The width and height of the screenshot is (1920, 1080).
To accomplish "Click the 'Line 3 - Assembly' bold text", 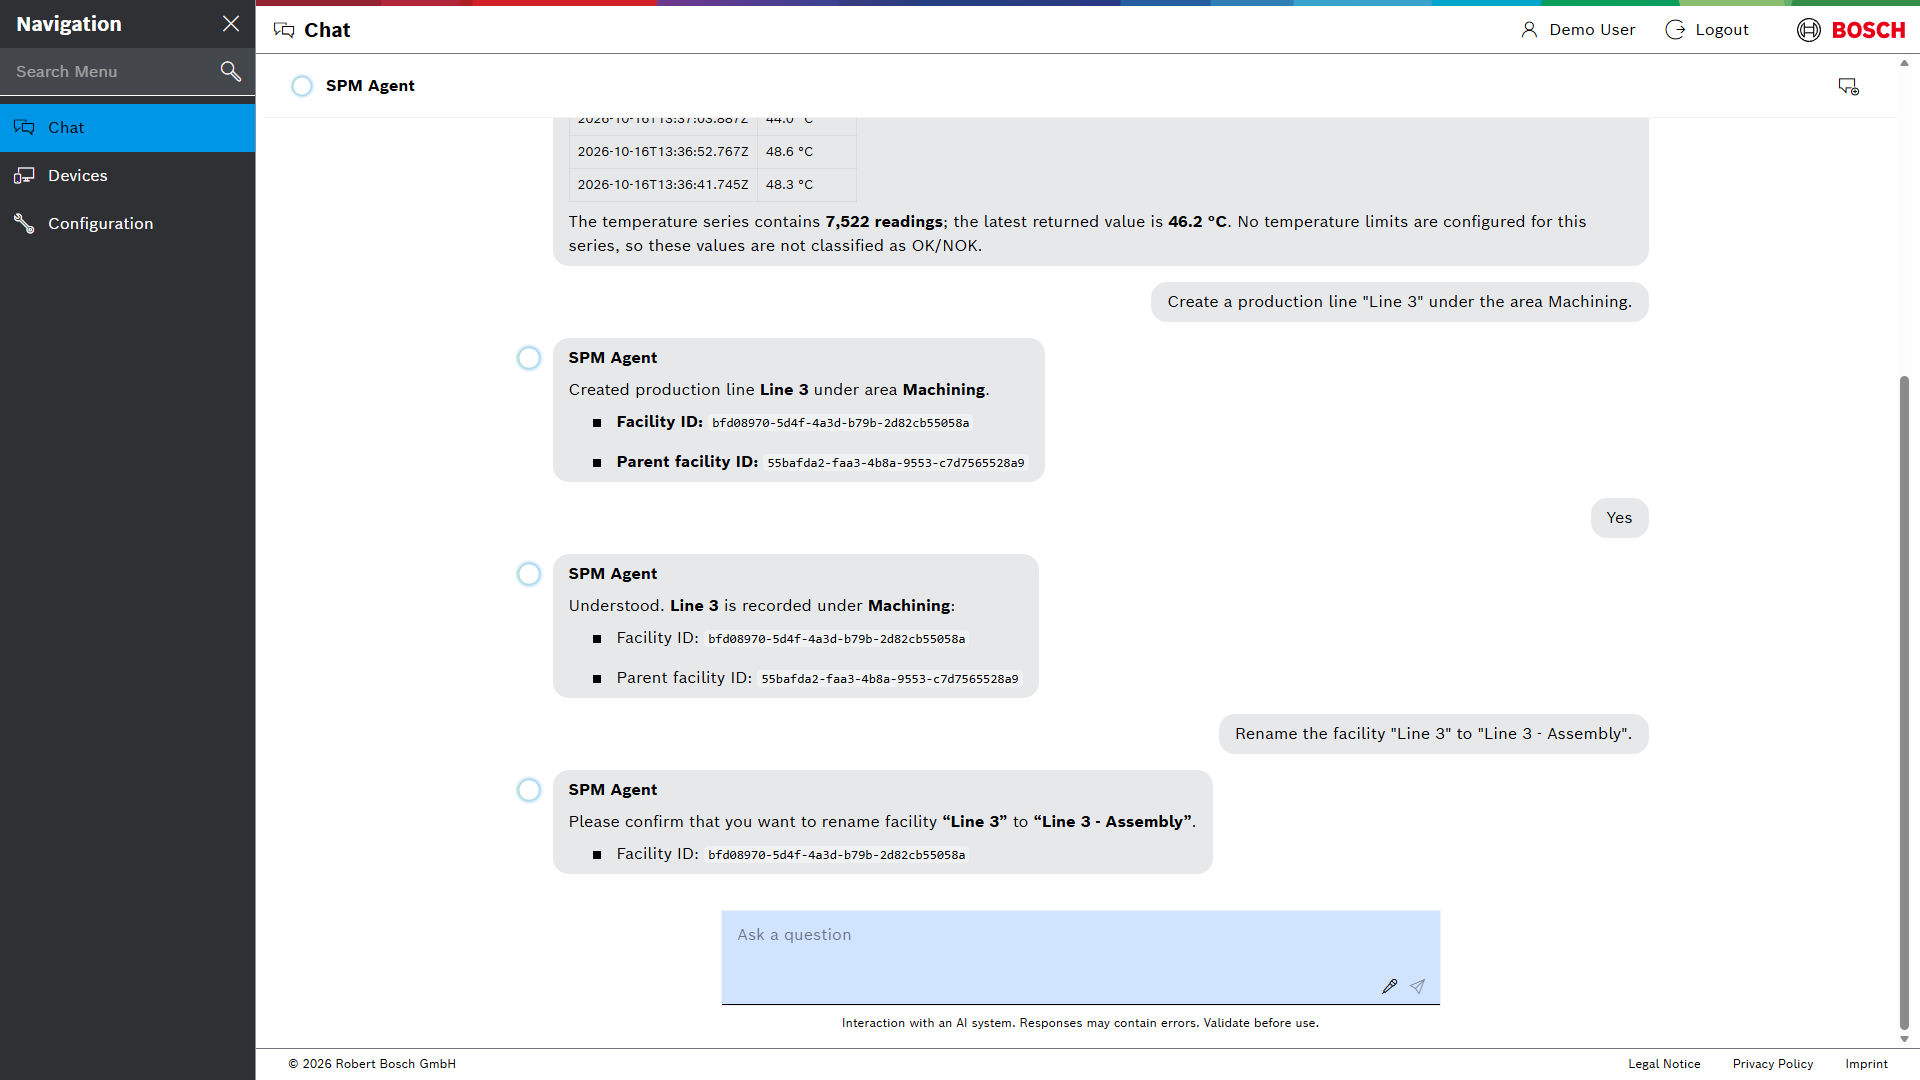I will click(x=1112, y=822).
